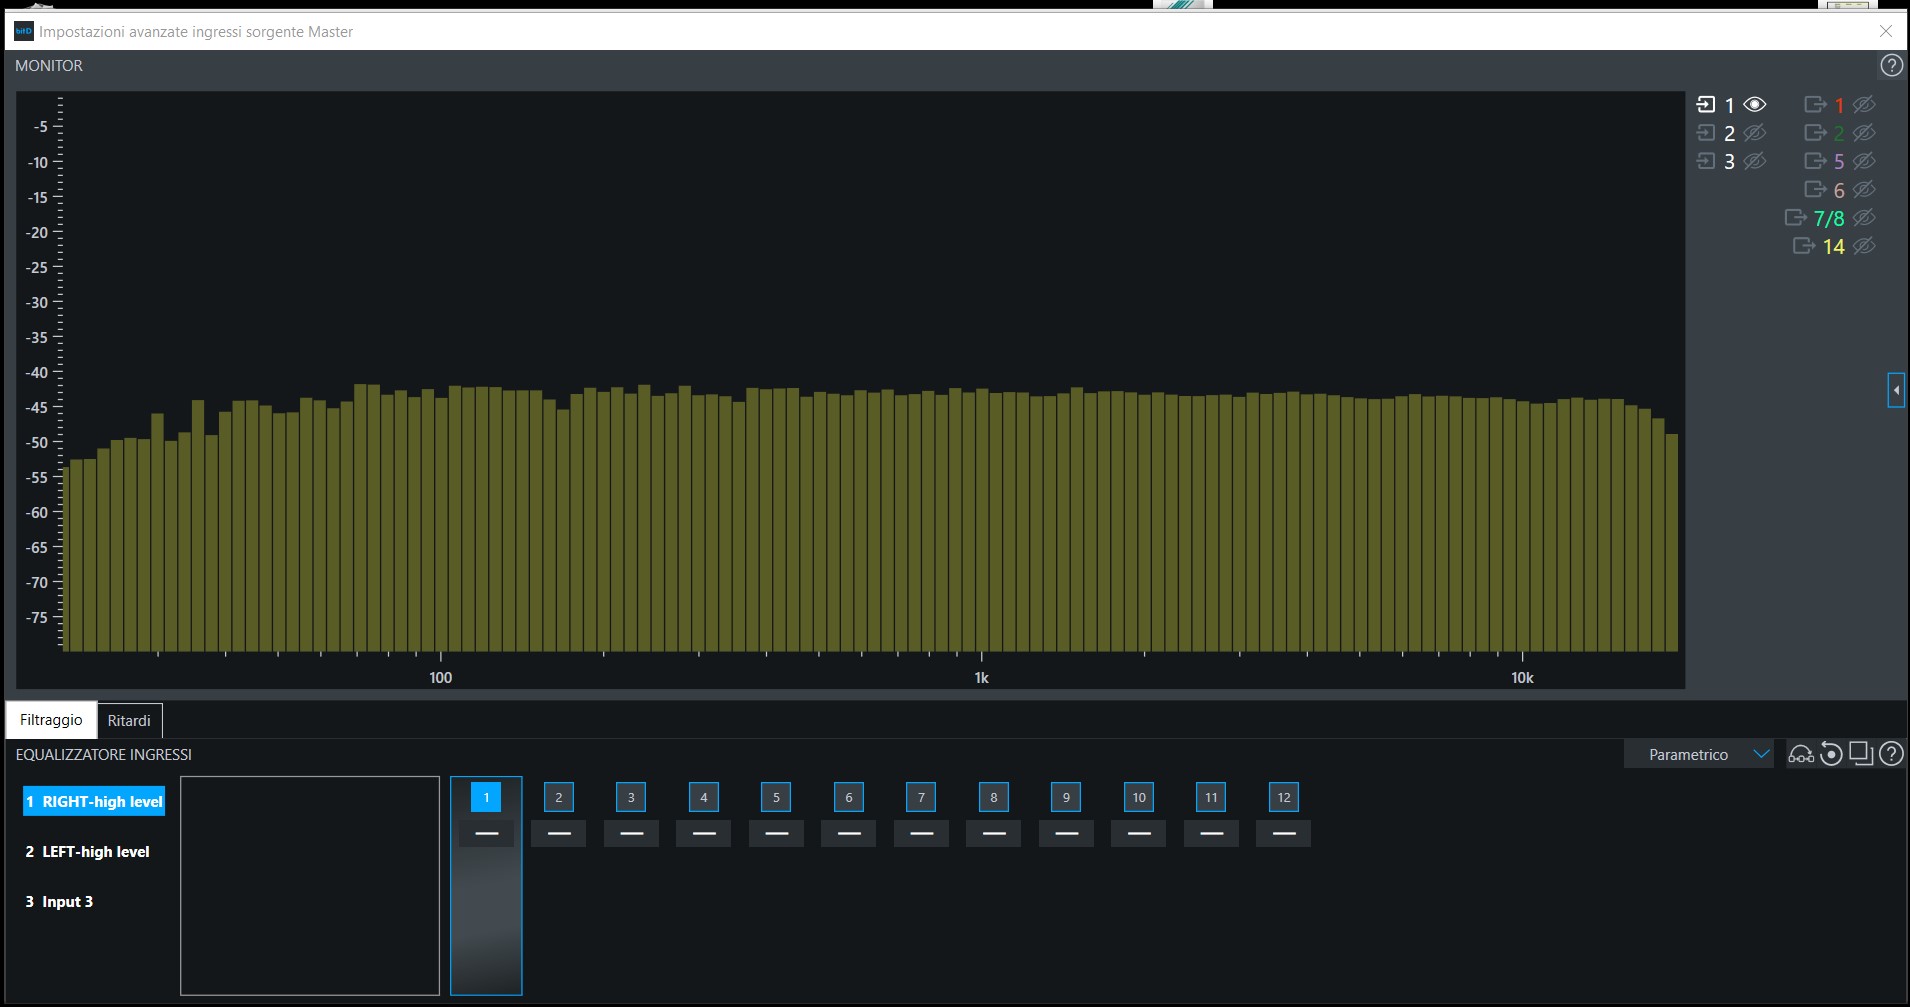Image resolution: width=1910 pixels, height=1007 pixels.
Task: Select equalizer band 5 button
Action: [x=776, y=797]
